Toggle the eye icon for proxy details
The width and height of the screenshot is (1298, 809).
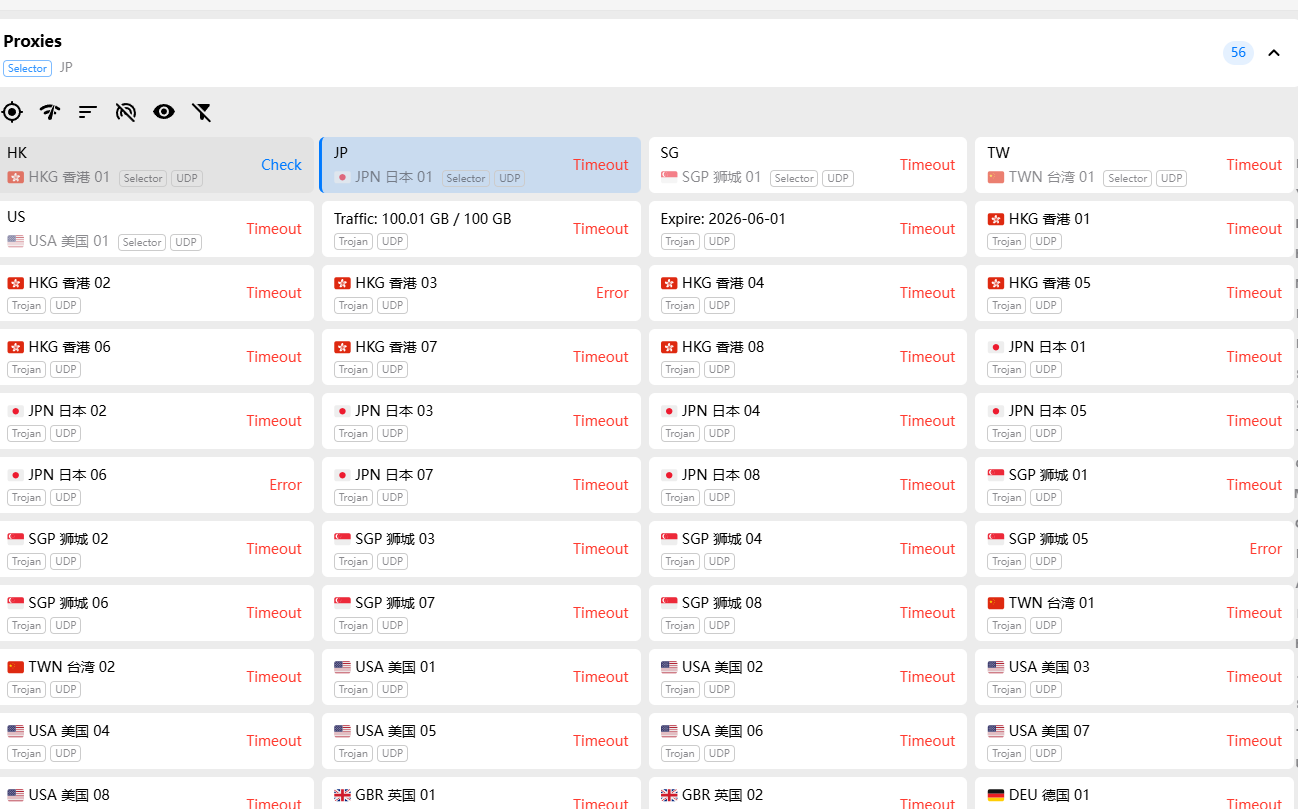(x=164, y=112)
